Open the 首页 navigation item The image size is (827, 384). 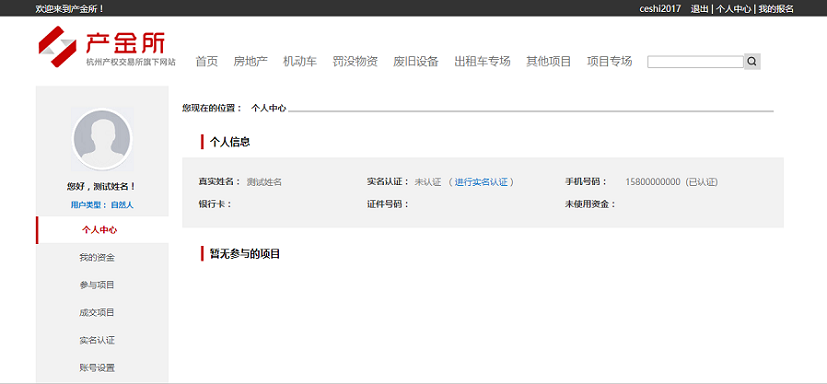click(207, 62)
